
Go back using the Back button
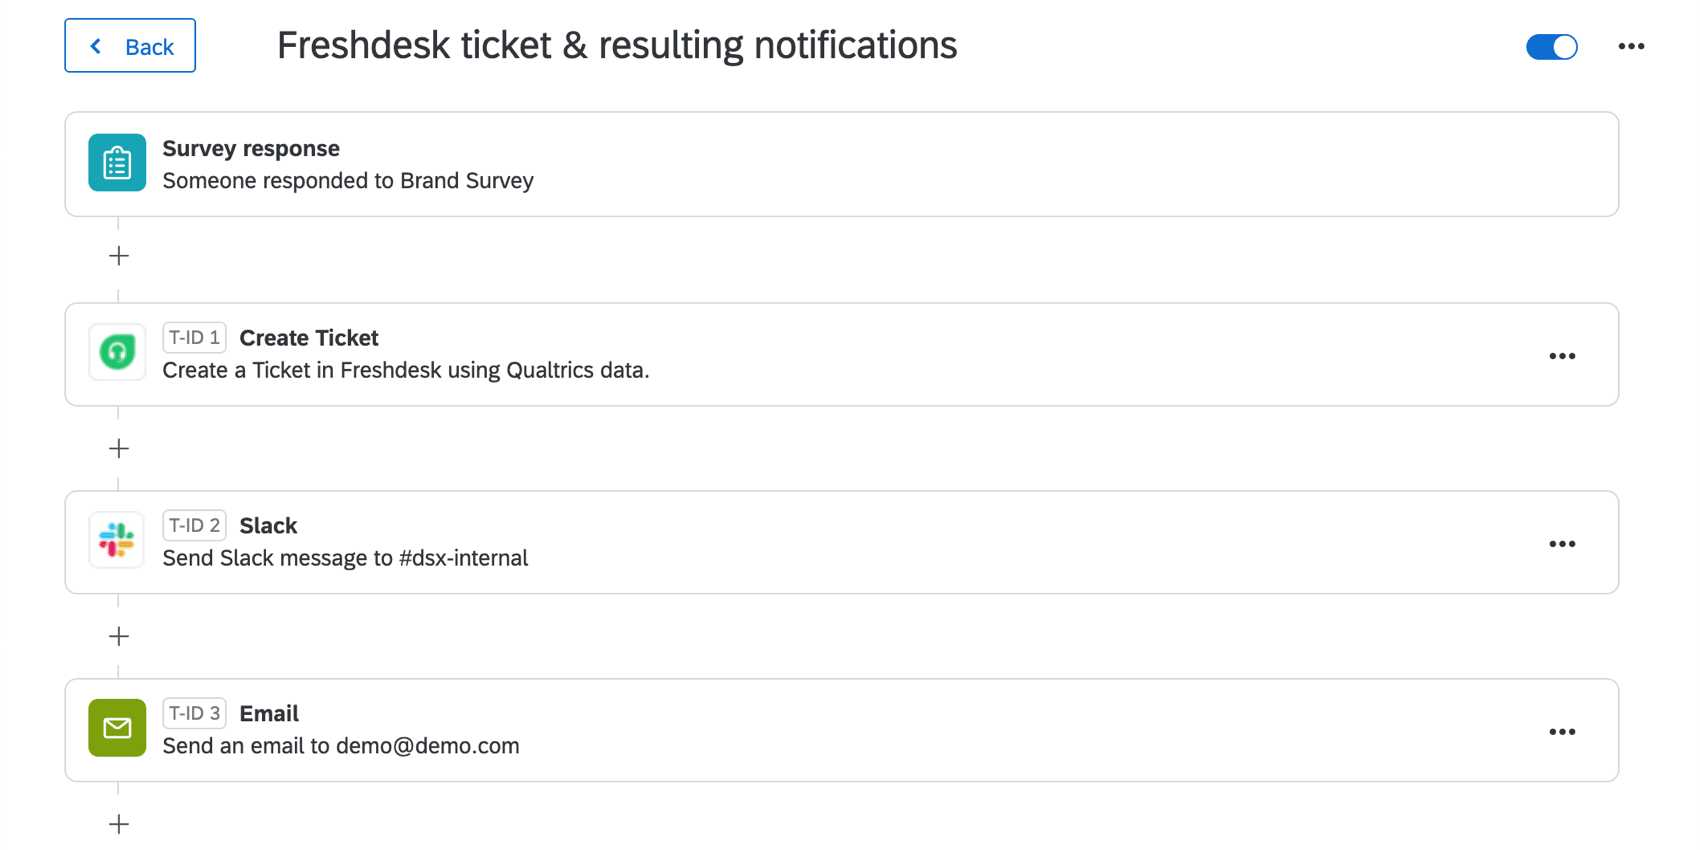coord(130,46)
